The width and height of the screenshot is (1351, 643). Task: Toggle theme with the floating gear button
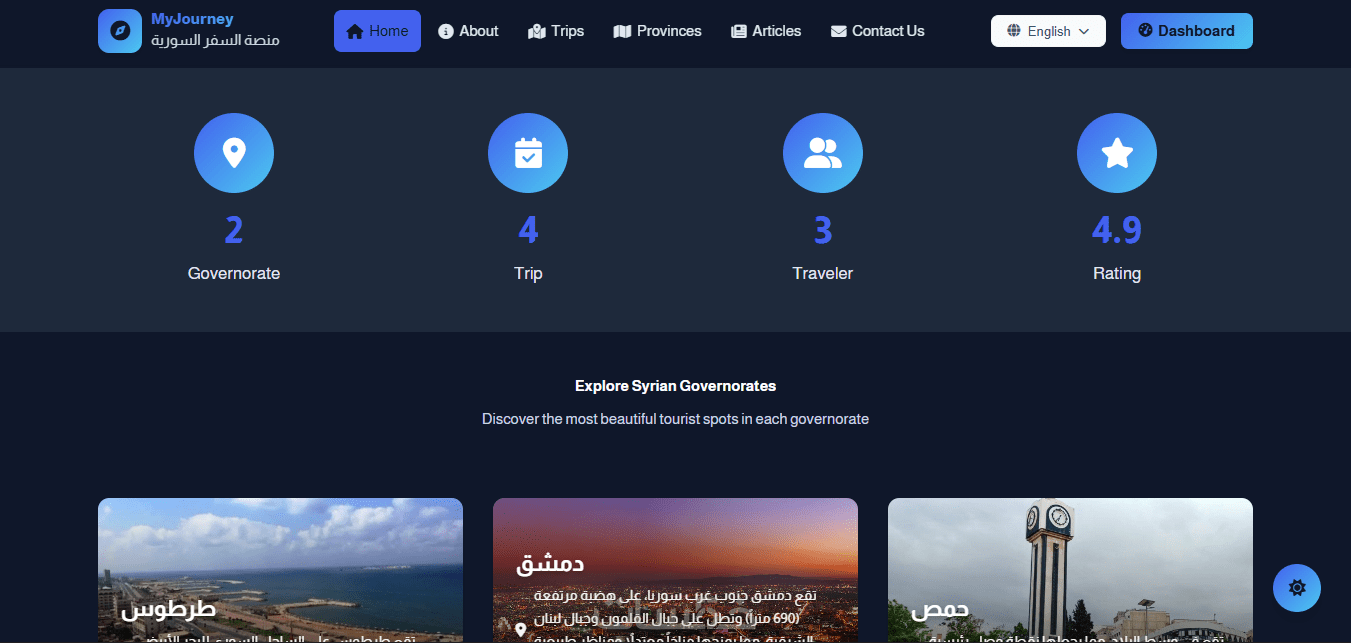point(1297,588)
